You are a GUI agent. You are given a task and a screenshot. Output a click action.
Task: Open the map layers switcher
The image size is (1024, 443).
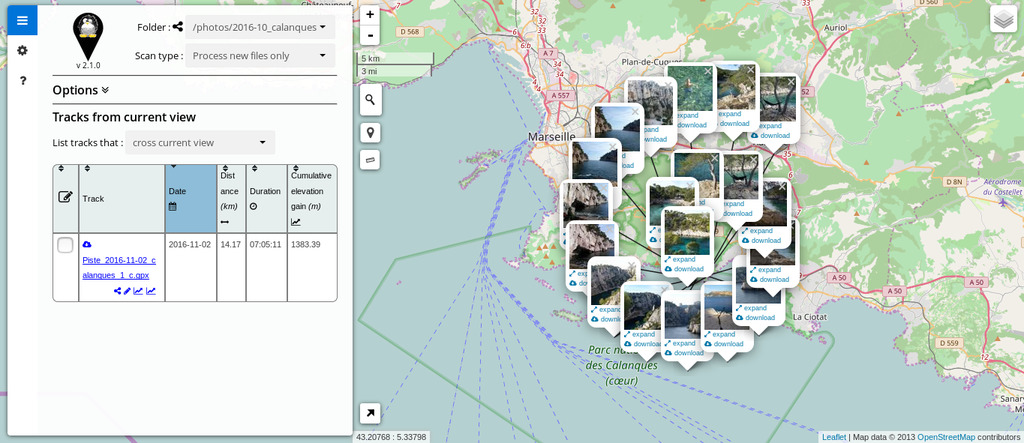[x=1003, y=20]
